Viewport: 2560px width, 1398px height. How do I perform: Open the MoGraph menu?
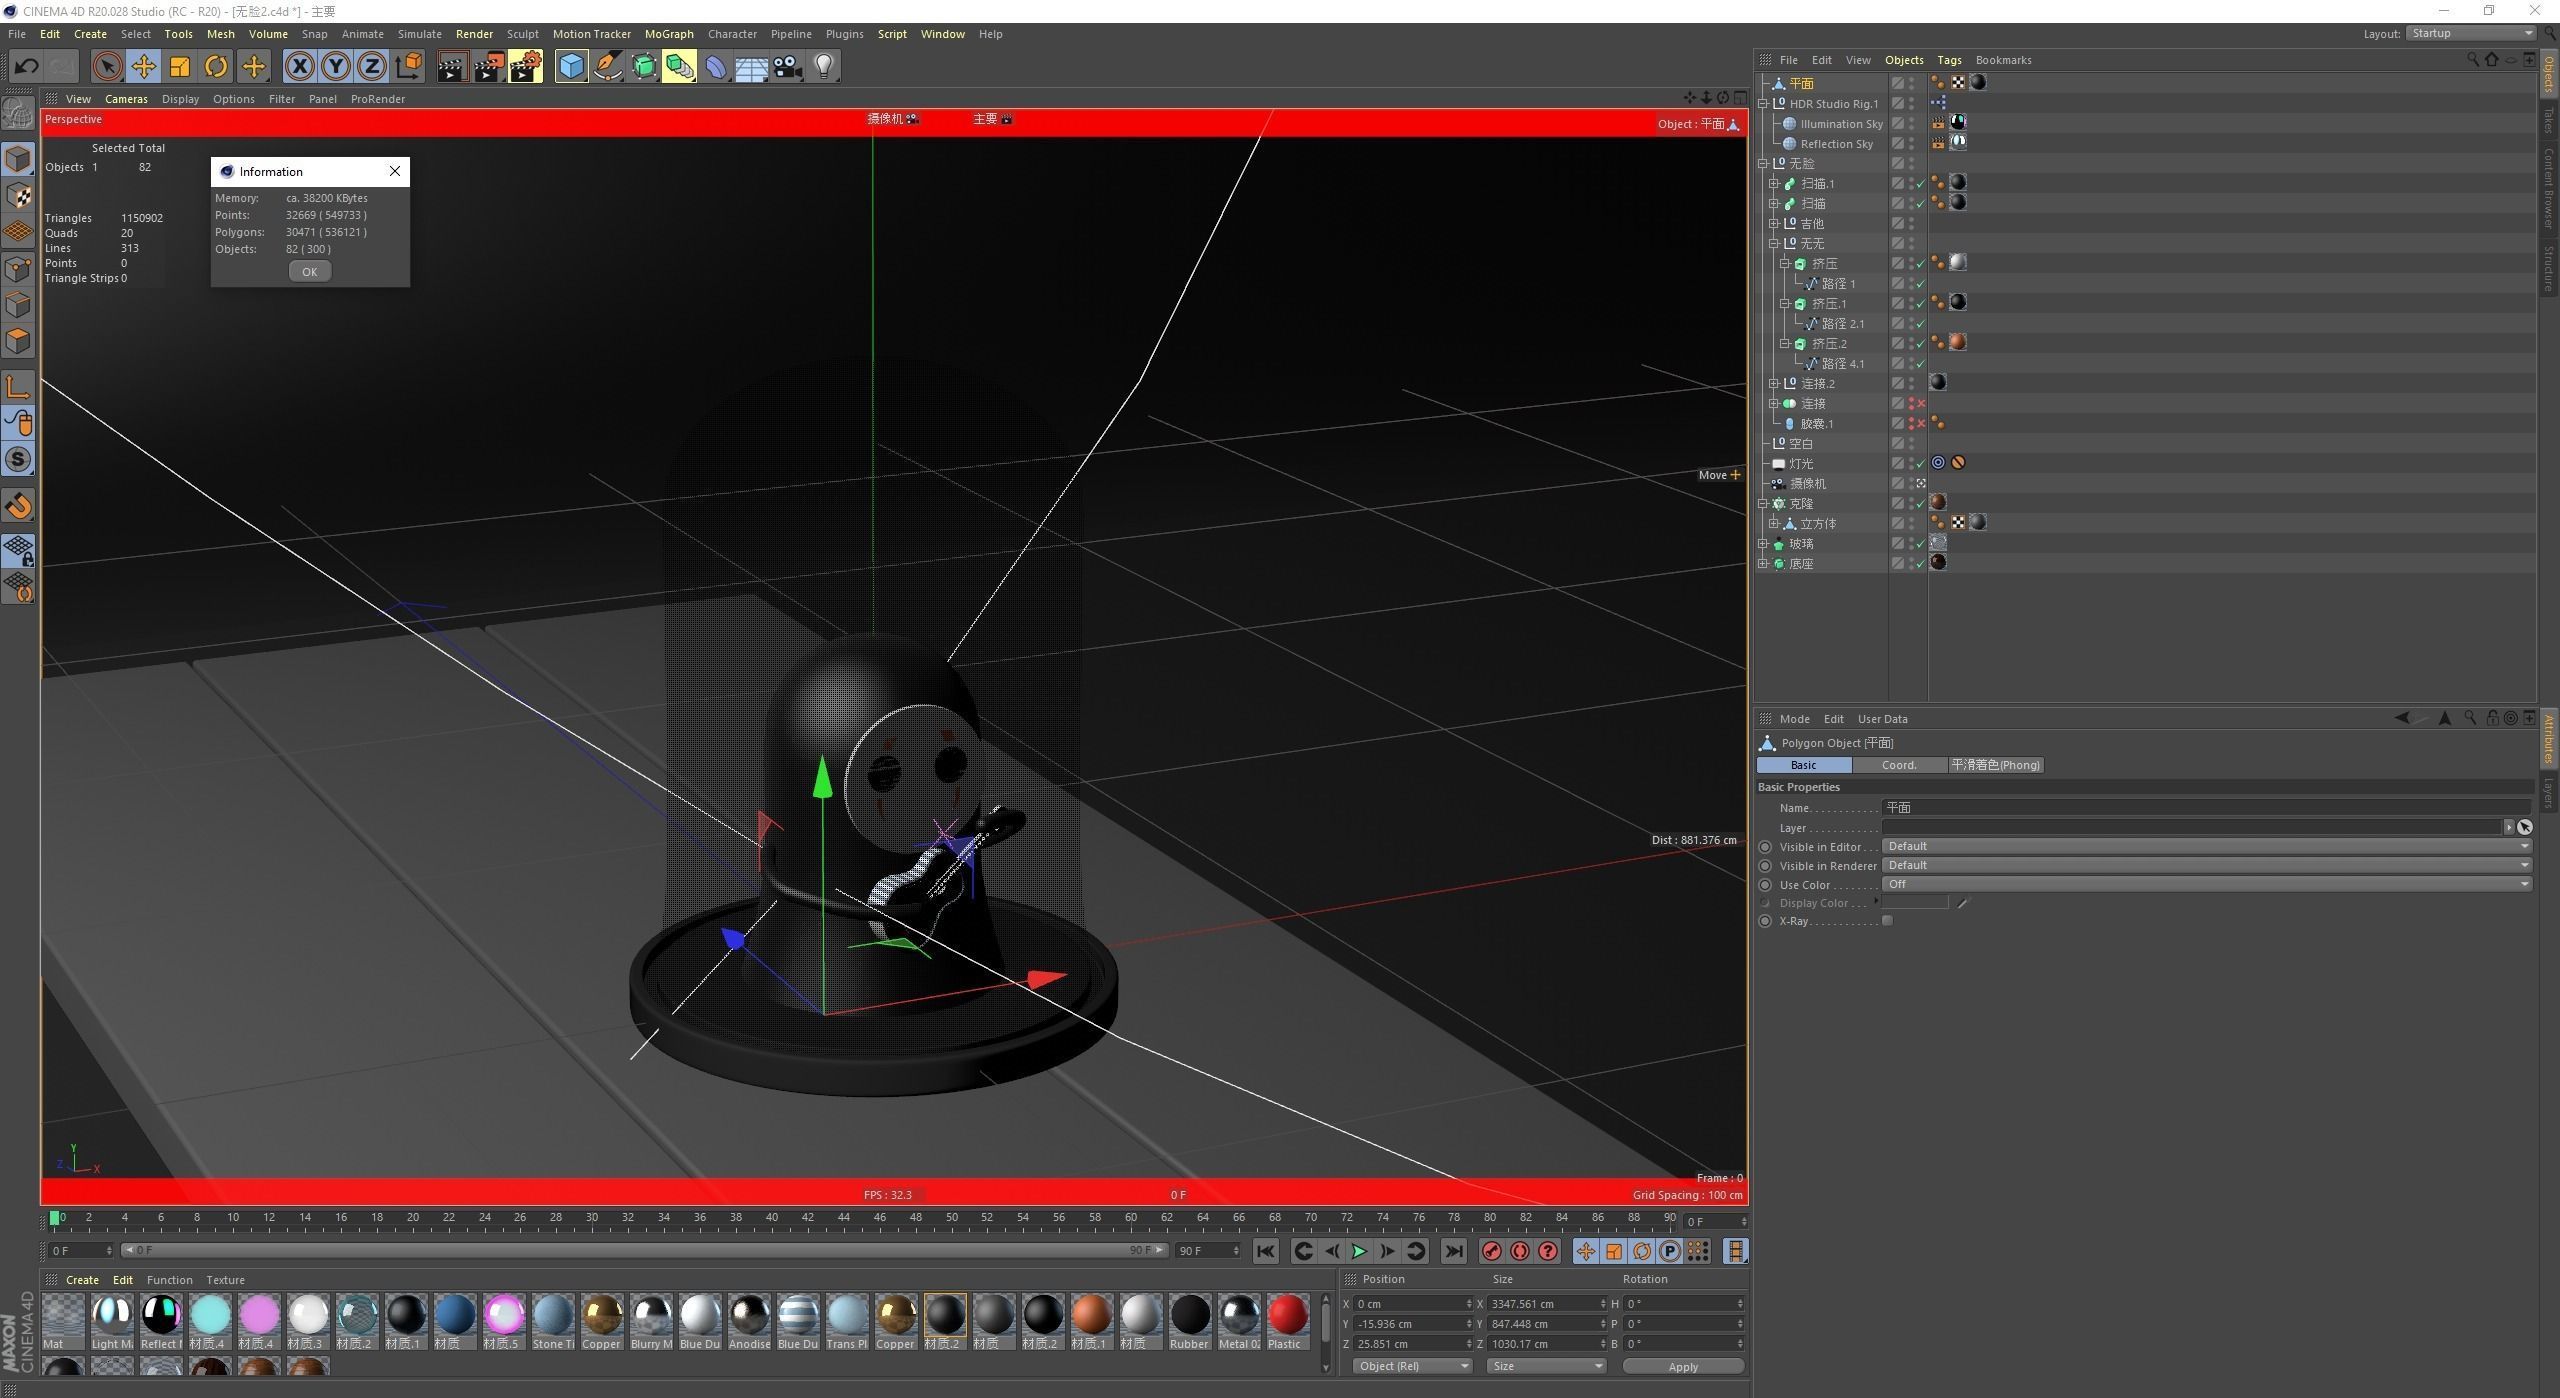(x=668, y=34)
